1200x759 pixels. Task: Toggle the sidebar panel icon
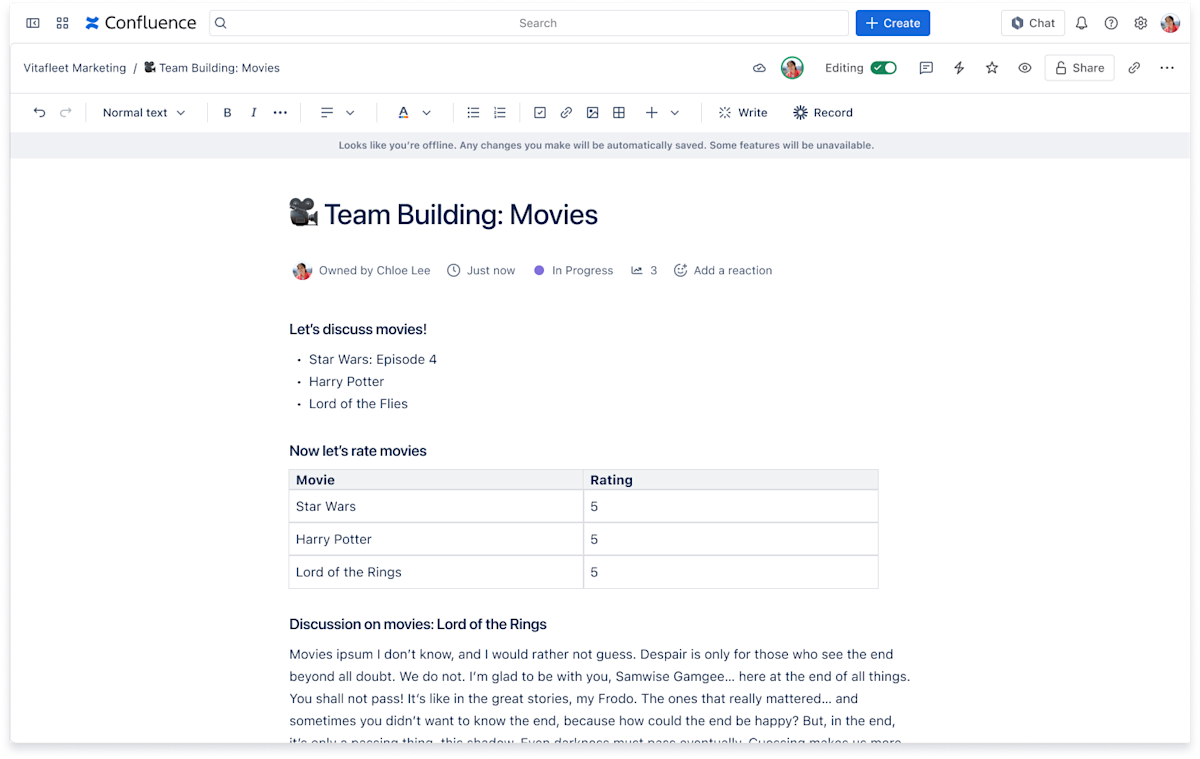(33, 23)
